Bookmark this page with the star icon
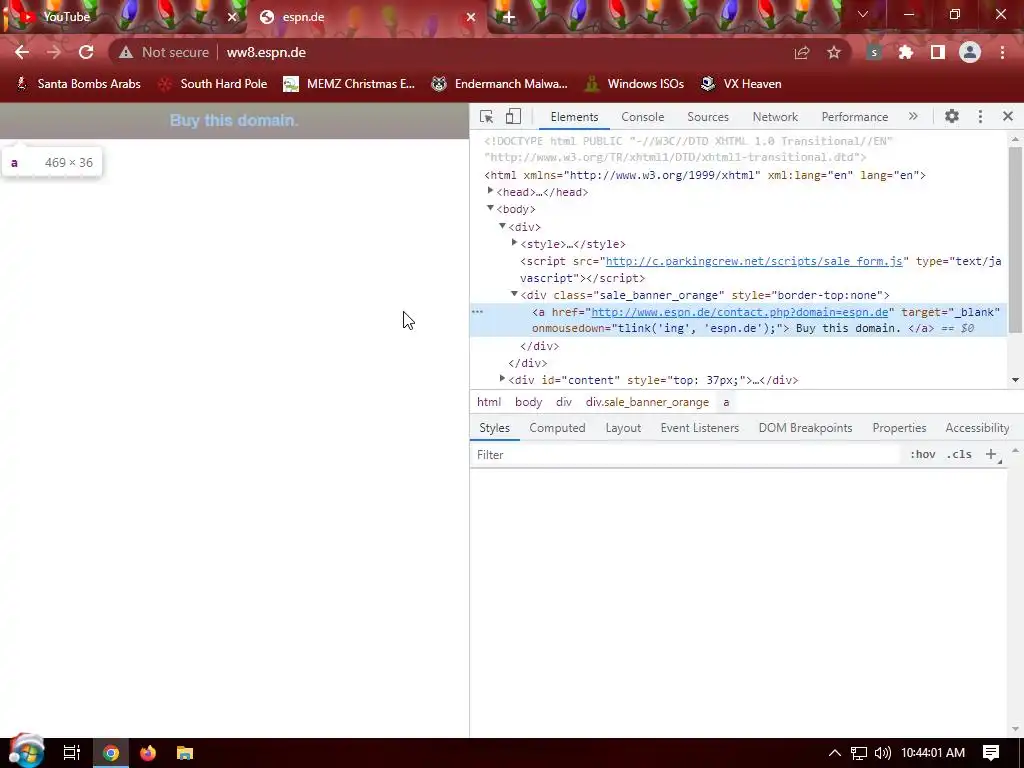Image resolution: width=1024 pixels, height=768 pixels. [x=834, y=52]
